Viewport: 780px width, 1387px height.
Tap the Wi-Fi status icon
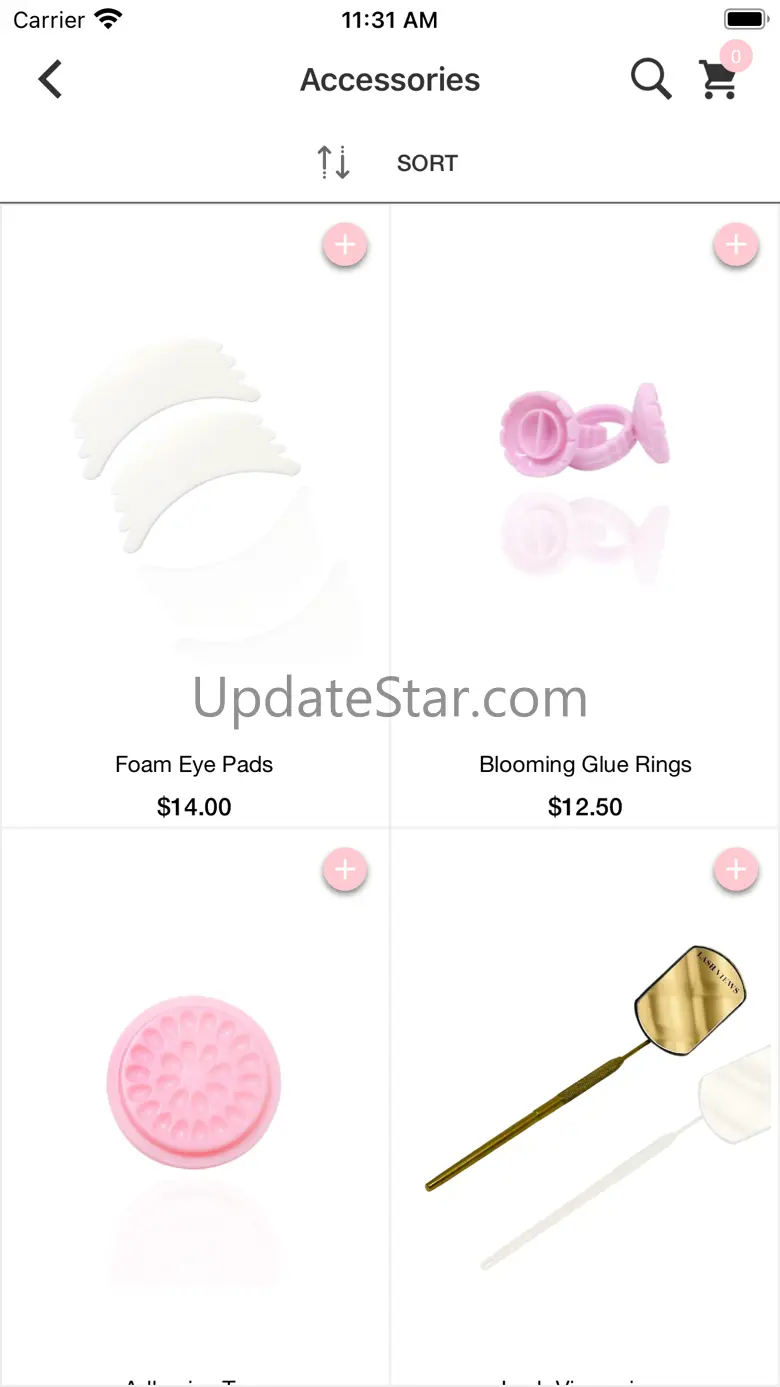tap(107, 19)
